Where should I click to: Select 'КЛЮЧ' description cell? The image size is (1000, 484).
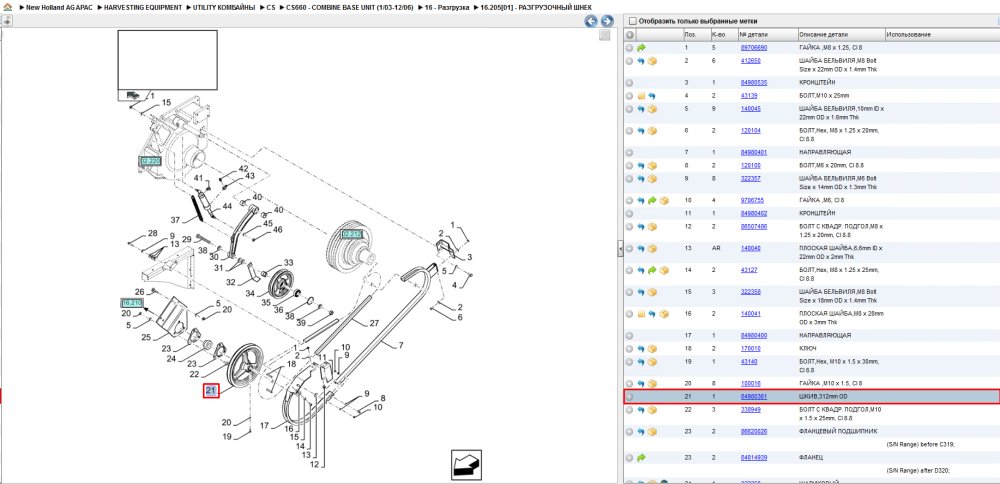pos(808,349)
